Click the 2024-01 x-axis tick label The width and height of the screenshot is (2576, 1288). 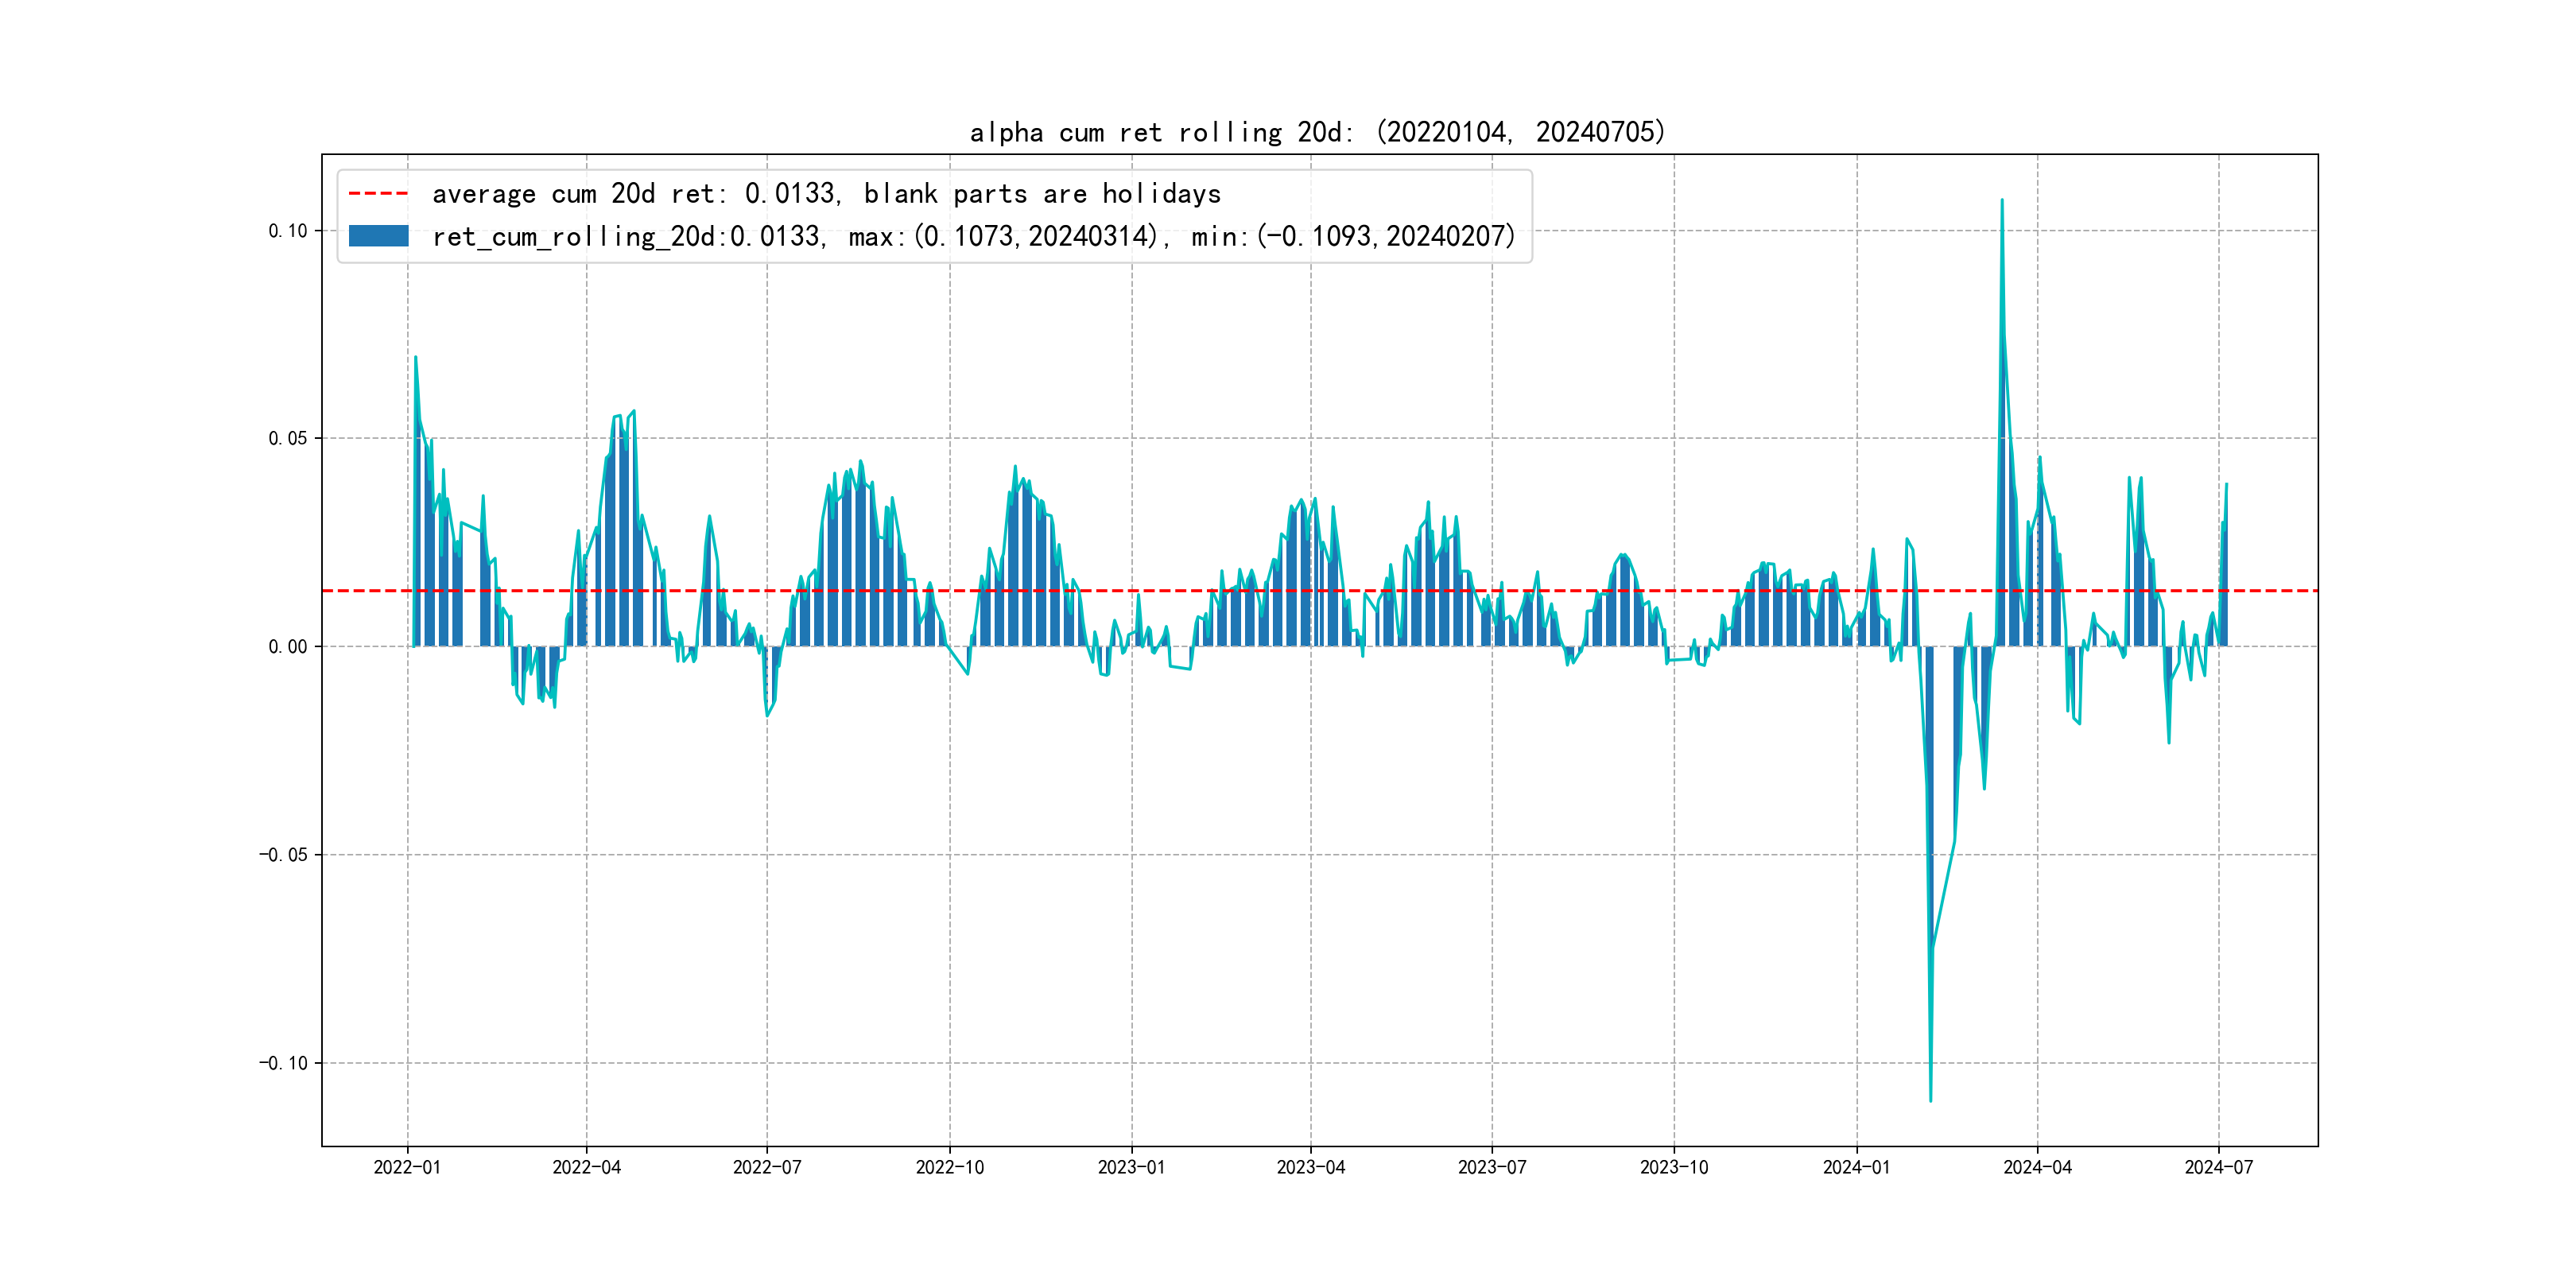pos(1857,1167)
